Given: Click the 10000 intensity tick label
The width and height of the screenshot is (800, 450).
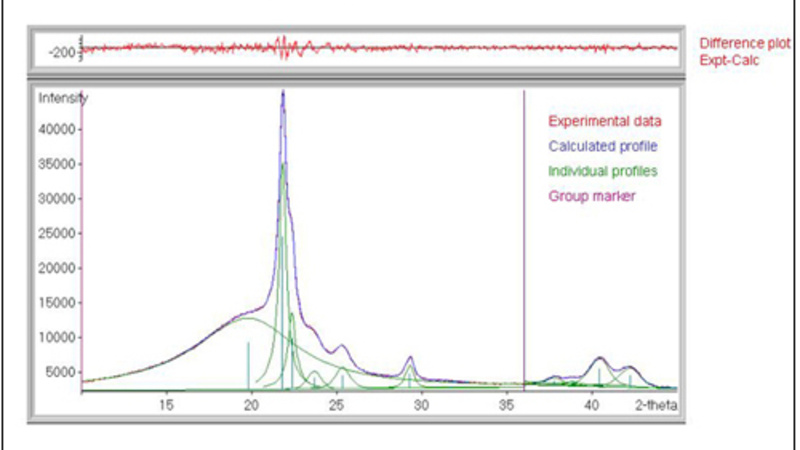Looking at the screenshot, I should click(x=57, y=338).
